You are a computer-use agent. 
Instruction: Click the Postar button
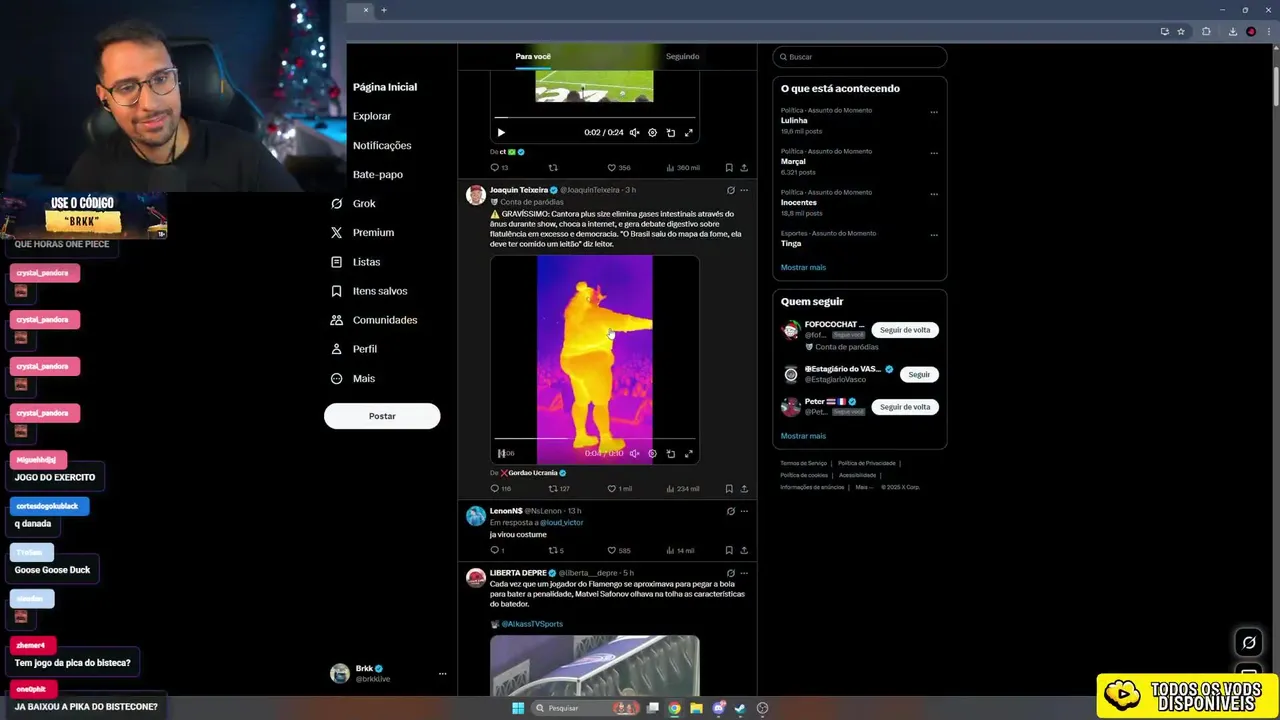[382, 416]
